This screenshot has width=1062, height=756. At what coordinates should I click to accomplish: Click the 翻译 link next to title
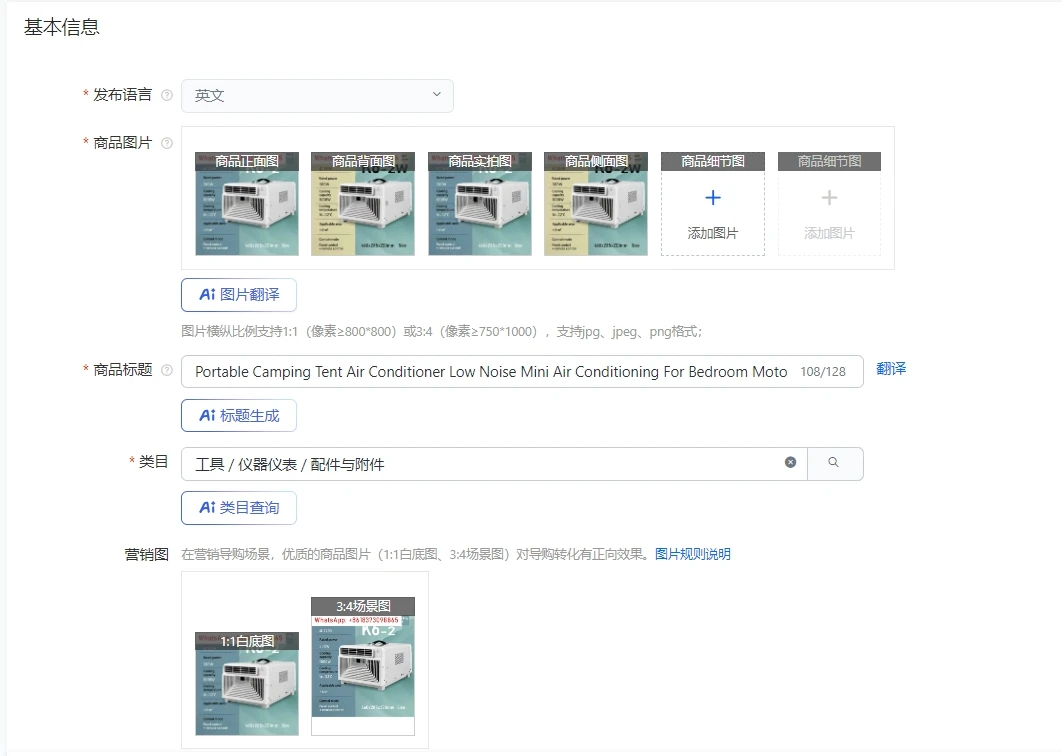tap(891, 369)
